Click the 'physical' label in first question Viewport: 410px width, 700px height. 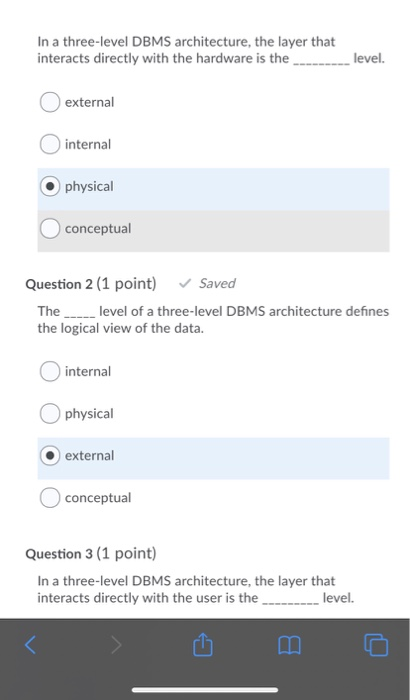89,187
